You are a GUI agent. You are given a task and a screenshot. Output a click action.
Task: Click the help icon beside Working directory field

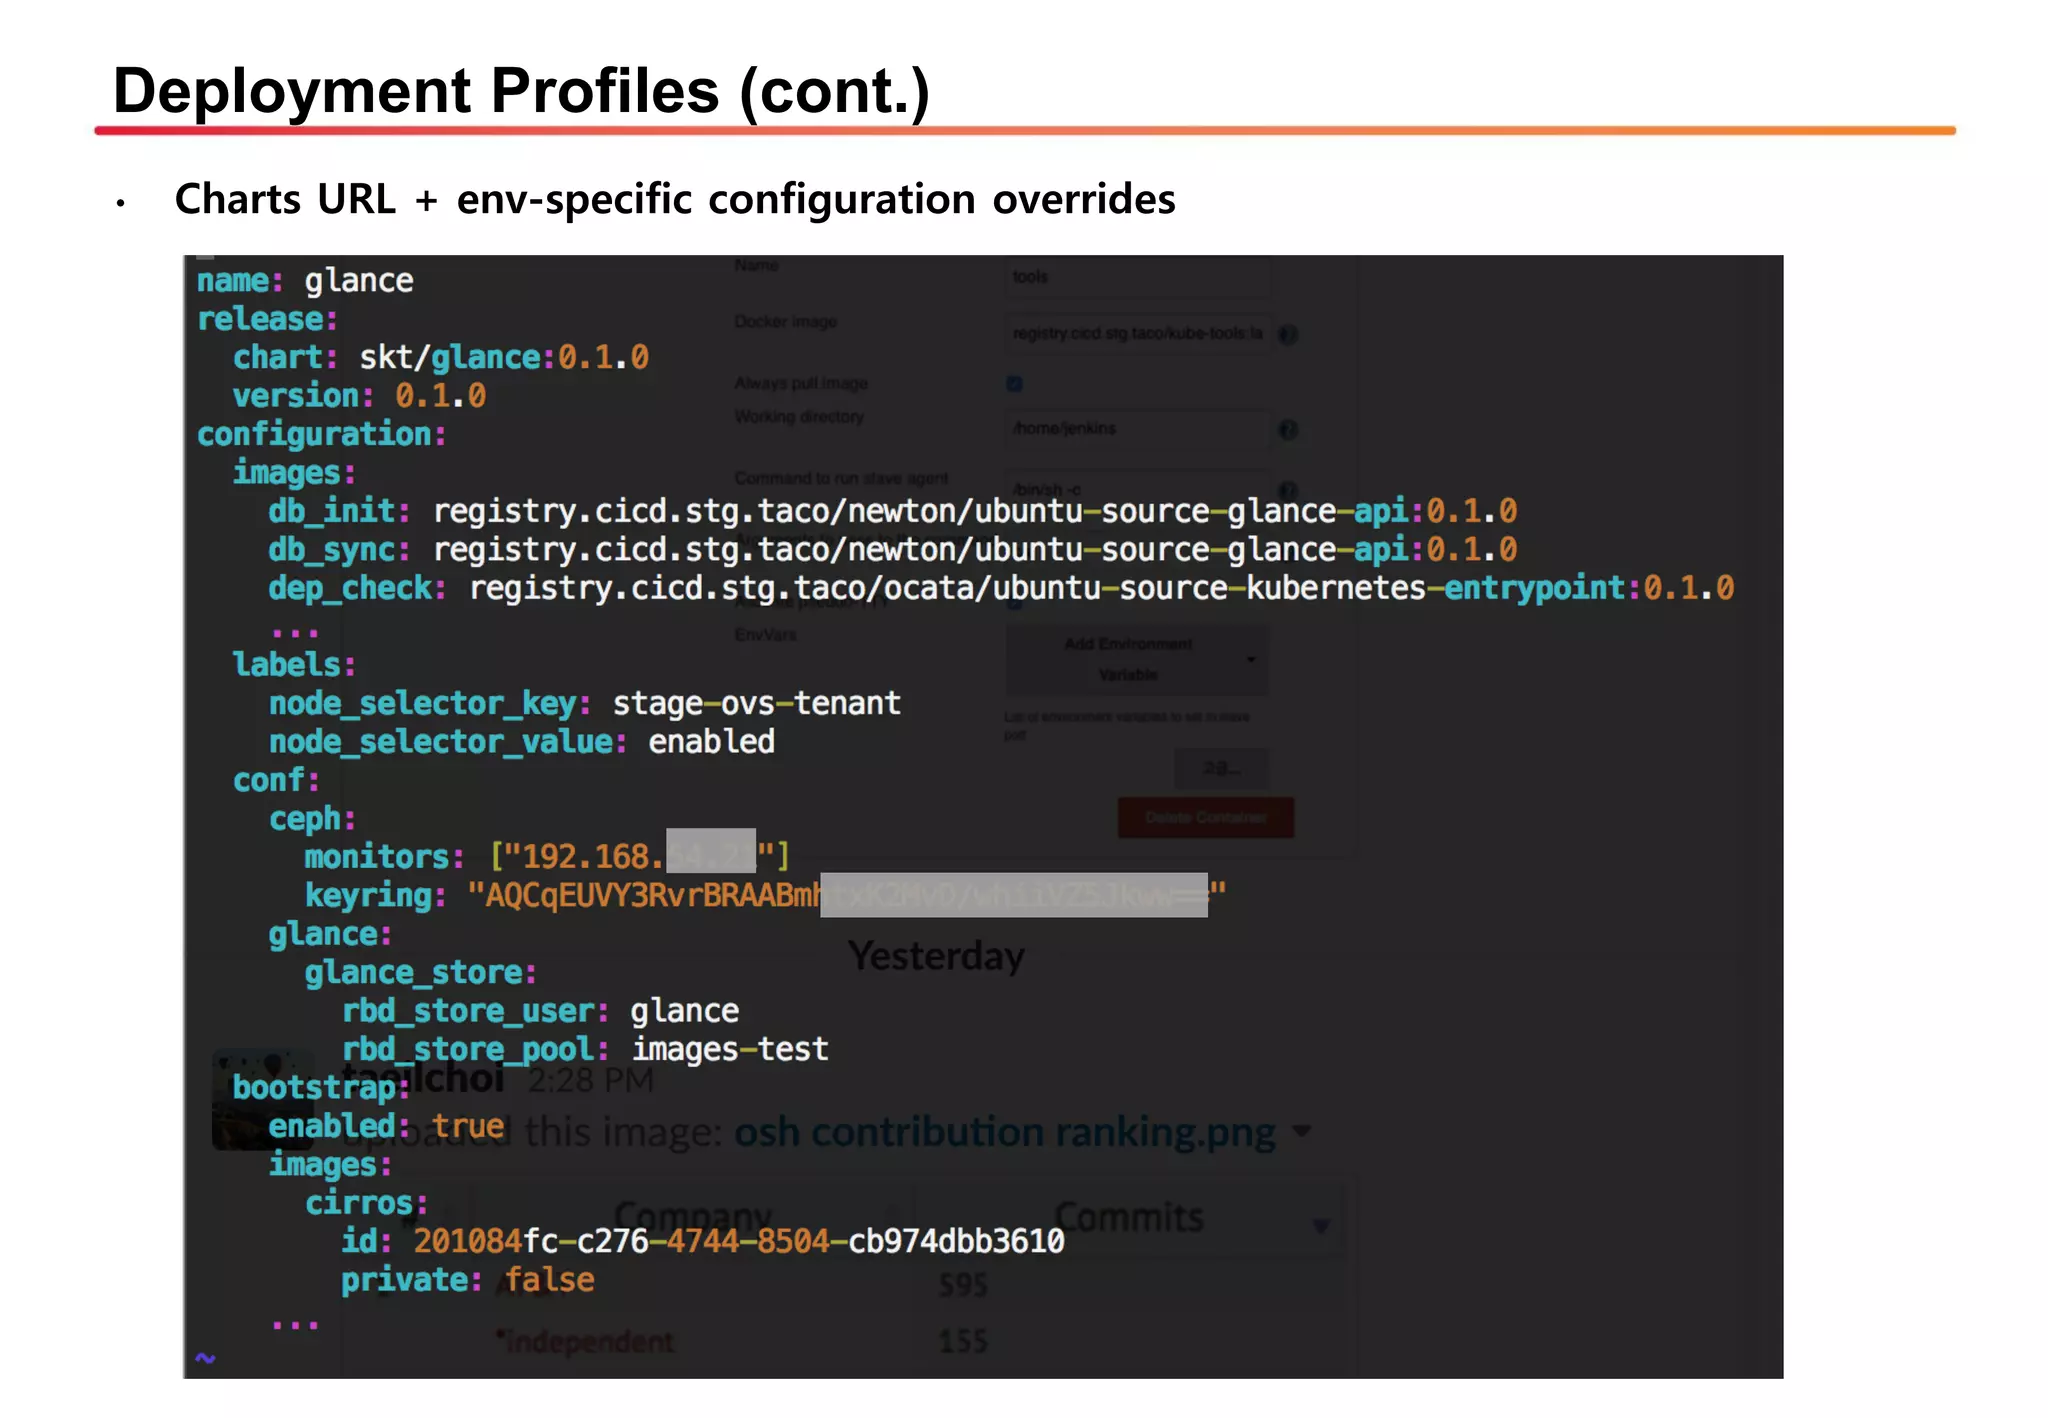point(1288,430)
